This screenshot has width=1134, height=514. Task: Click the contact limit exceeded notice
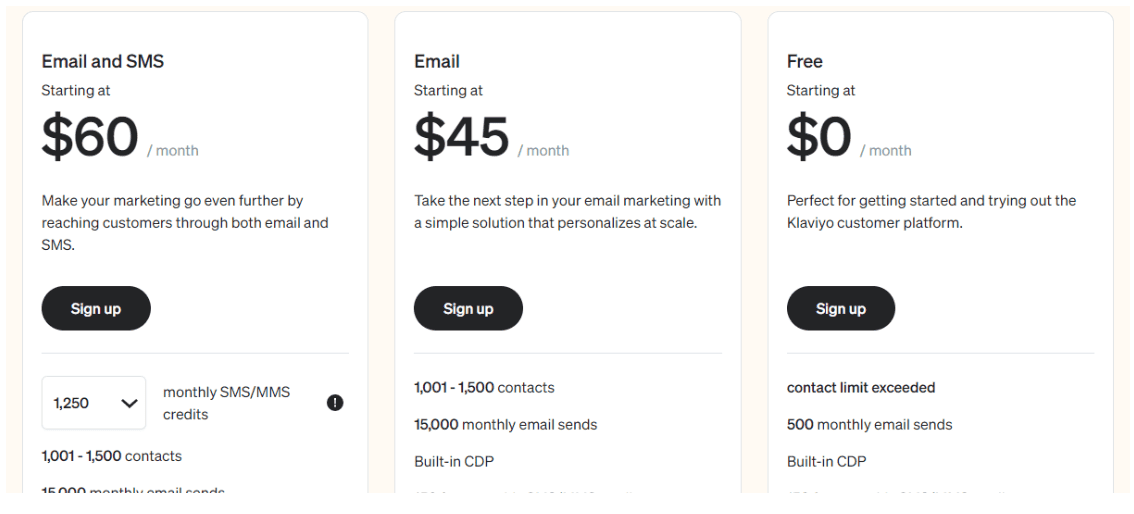click(x=861, y=387)
